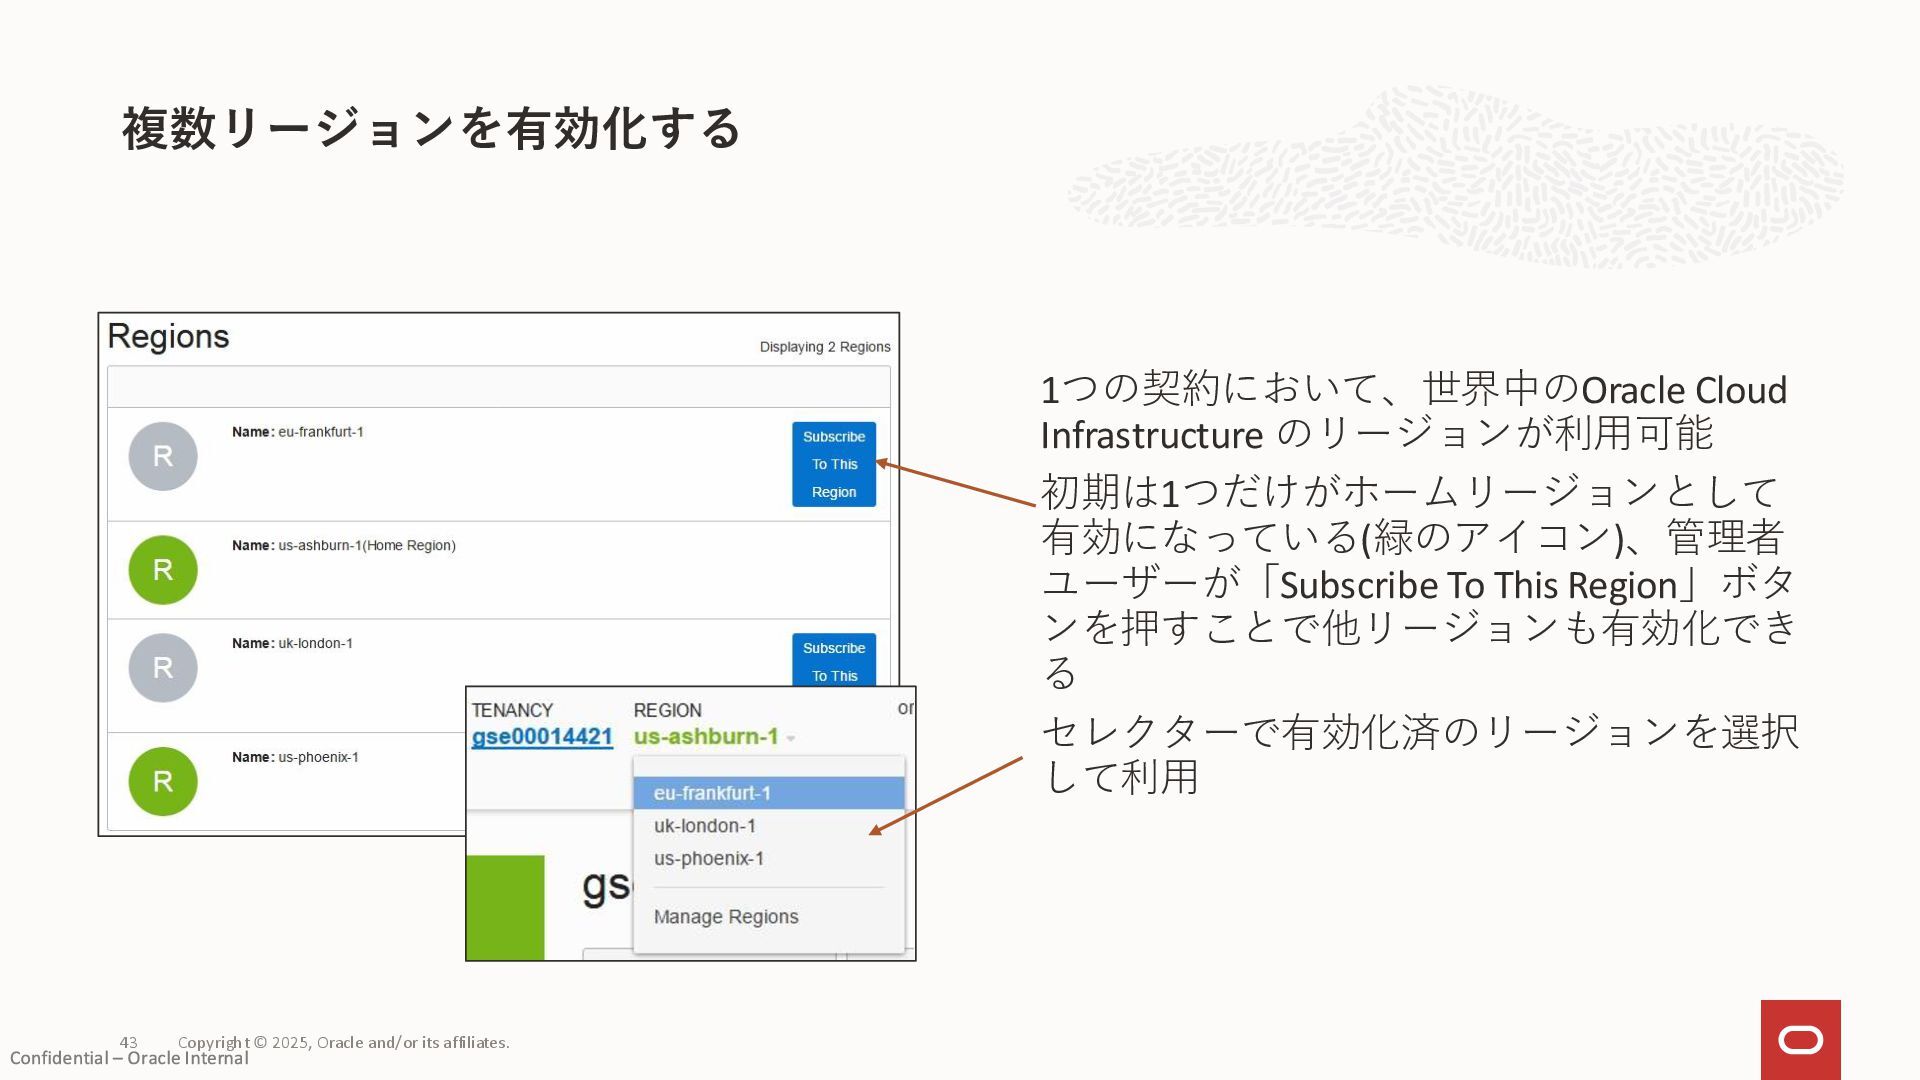1920x1080 pixels.
Task: Click the Regions panel heading
Action: click(168, 336)
